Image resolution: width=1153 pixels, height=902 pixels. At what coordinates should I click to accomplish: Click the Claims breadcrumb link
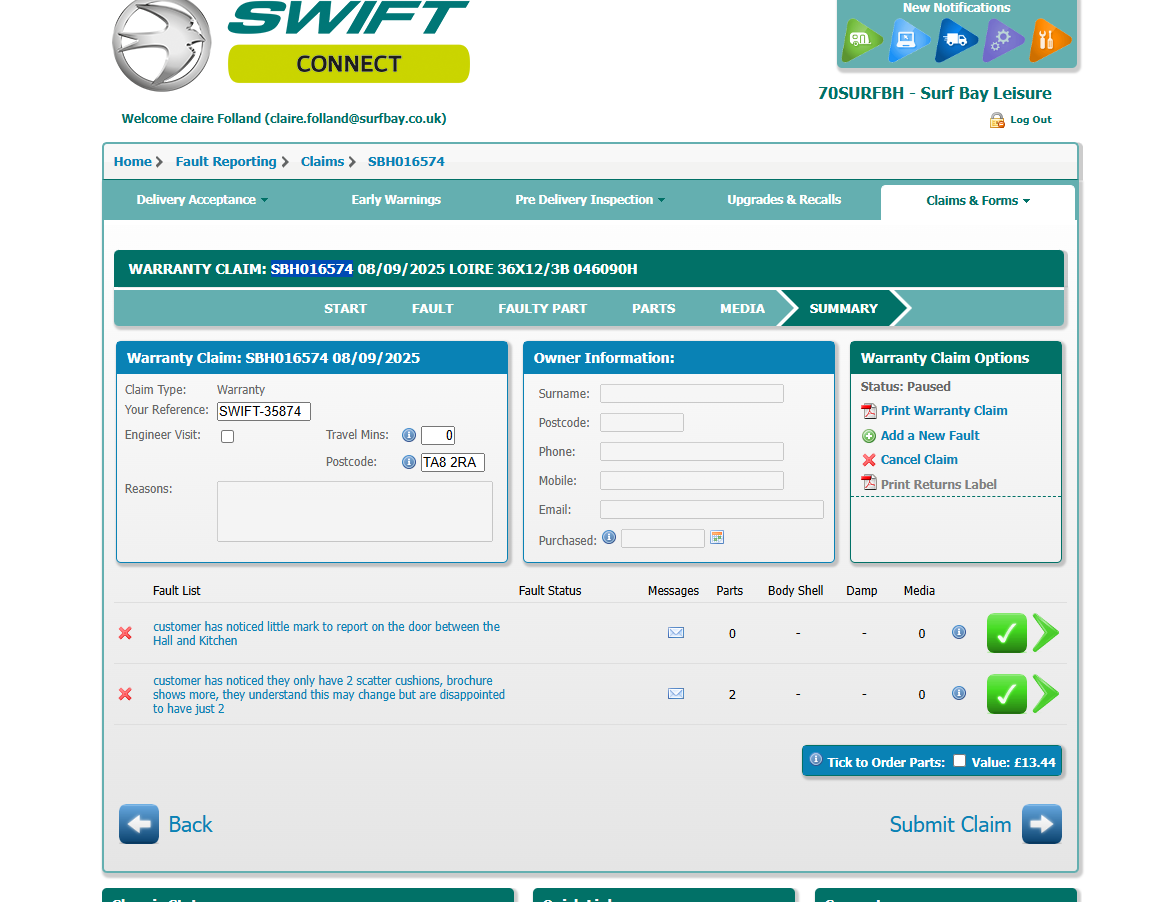coord(322,162)
